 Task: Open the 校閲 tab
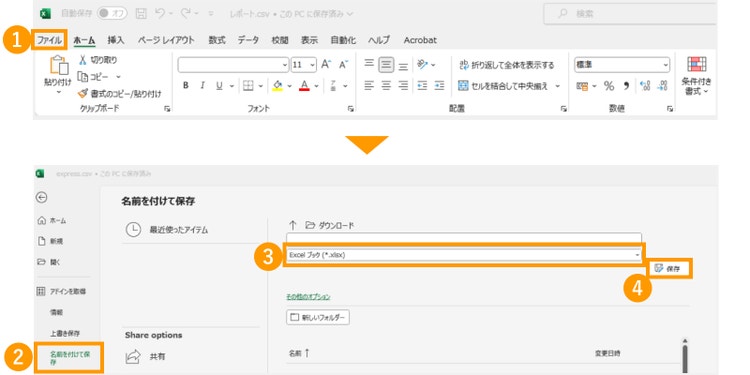click(x=280, y=40)
